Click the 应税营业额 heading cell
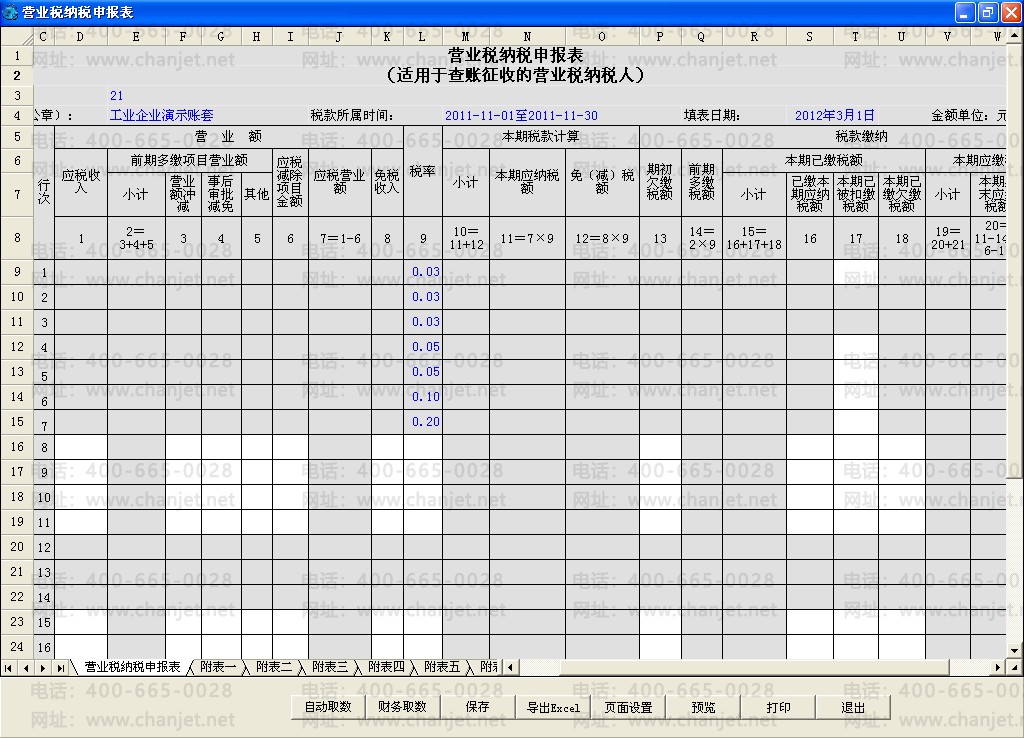1024x738 pixels. click(340, 182)
